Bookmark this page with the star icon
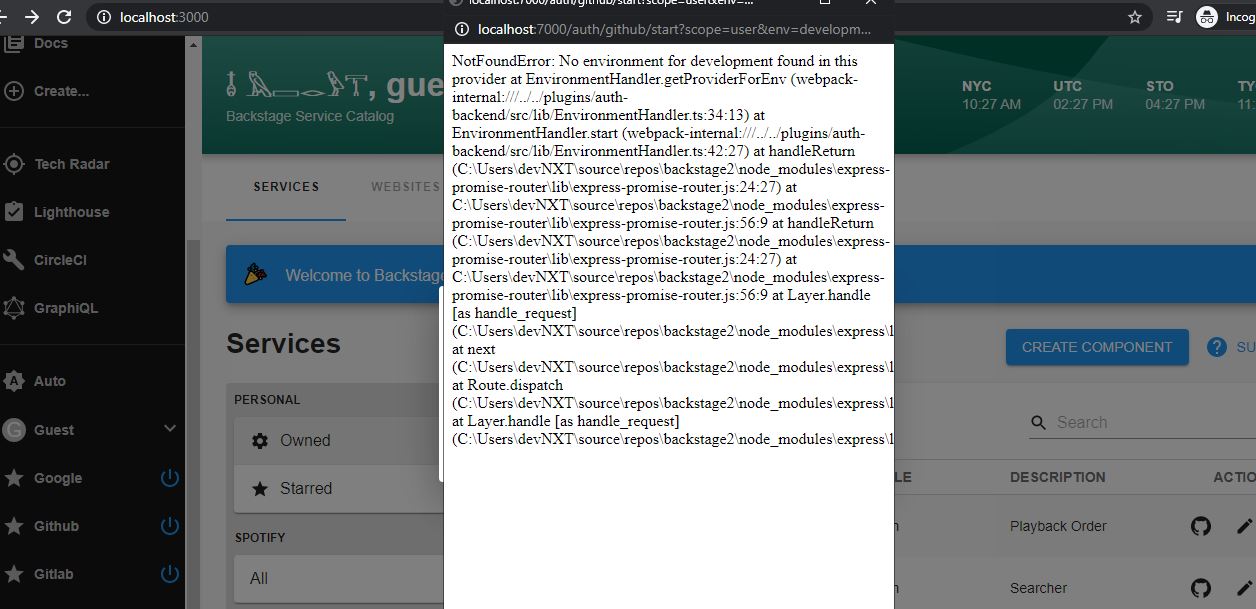The image size is (1256, 609). [x=1135, y=17]
